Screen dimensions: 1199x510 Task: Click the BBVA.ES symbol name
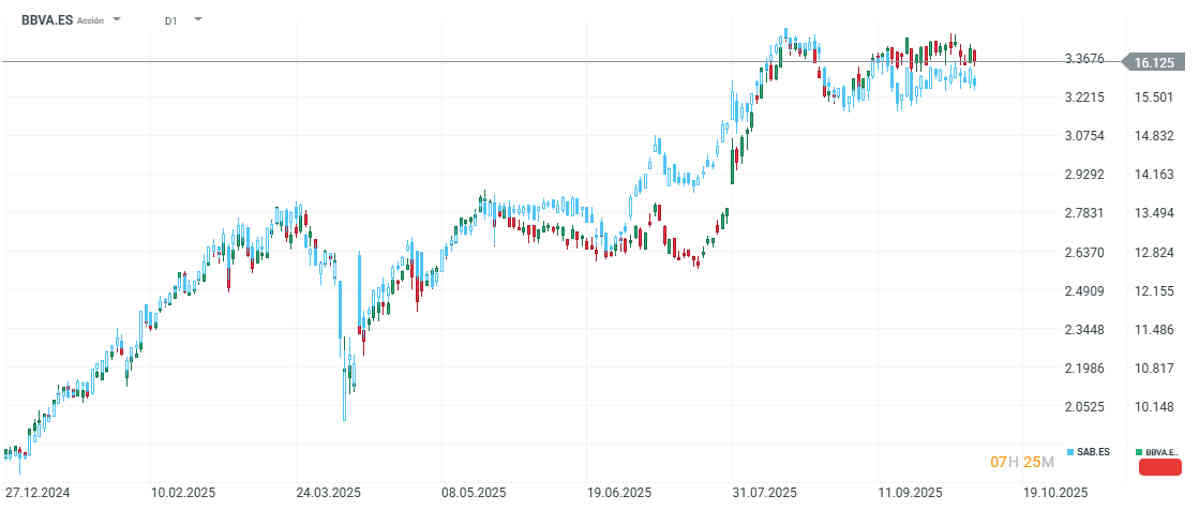coord(47,19)
